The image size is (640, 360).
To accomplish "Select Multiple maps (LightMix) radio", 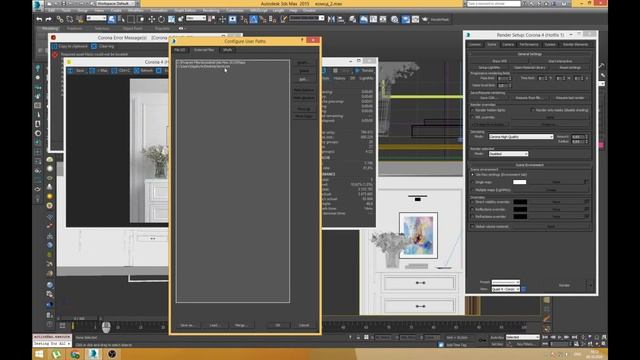I will point(473,190).
